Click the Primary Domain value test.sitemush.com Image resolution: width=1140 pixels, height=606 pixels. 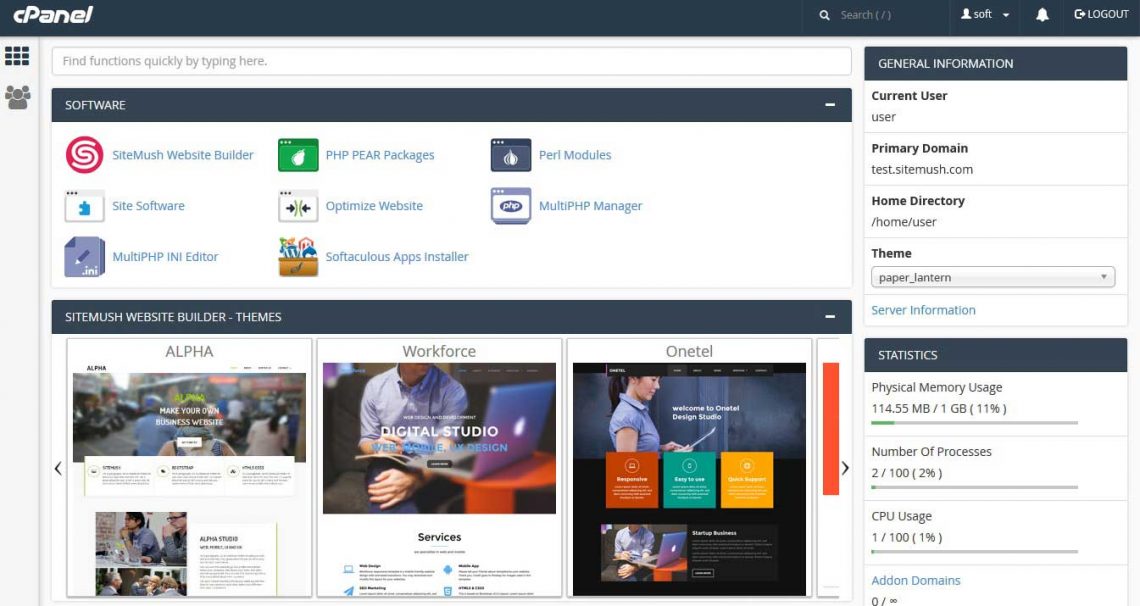[x=922, y=169]
